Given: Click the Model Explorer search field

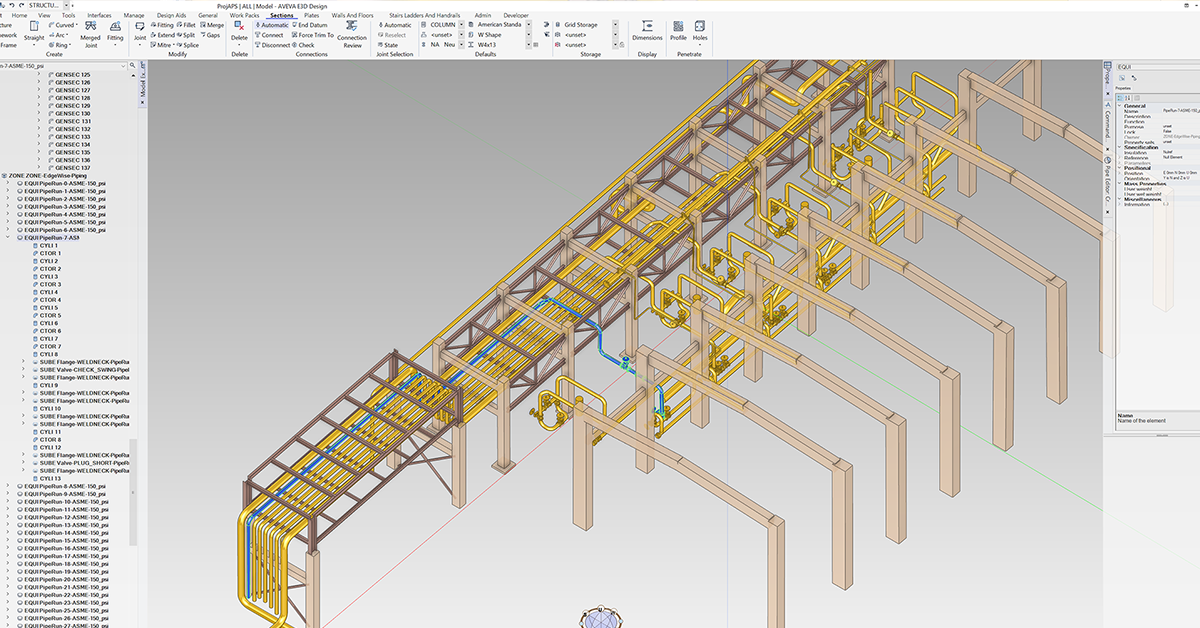Looking at the screenshot, I should 63,65.
